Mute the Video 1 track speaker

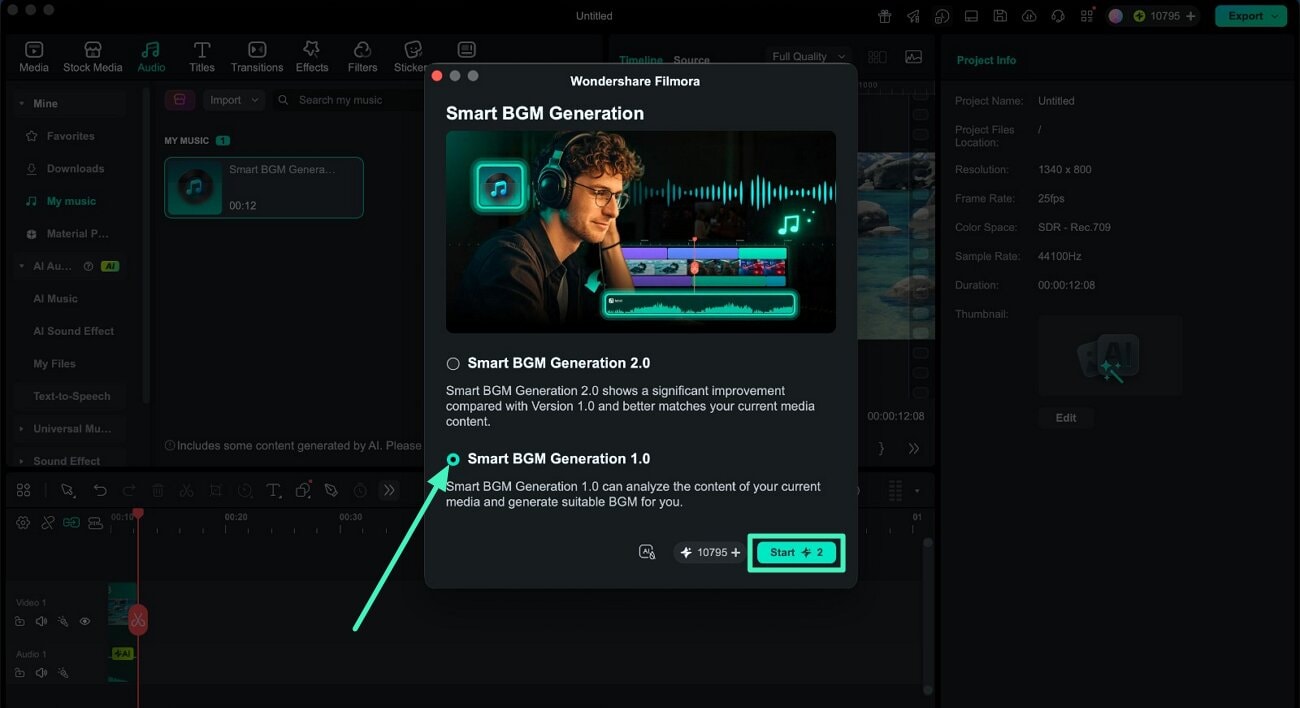pyautogui.click(x=41, y=621)
